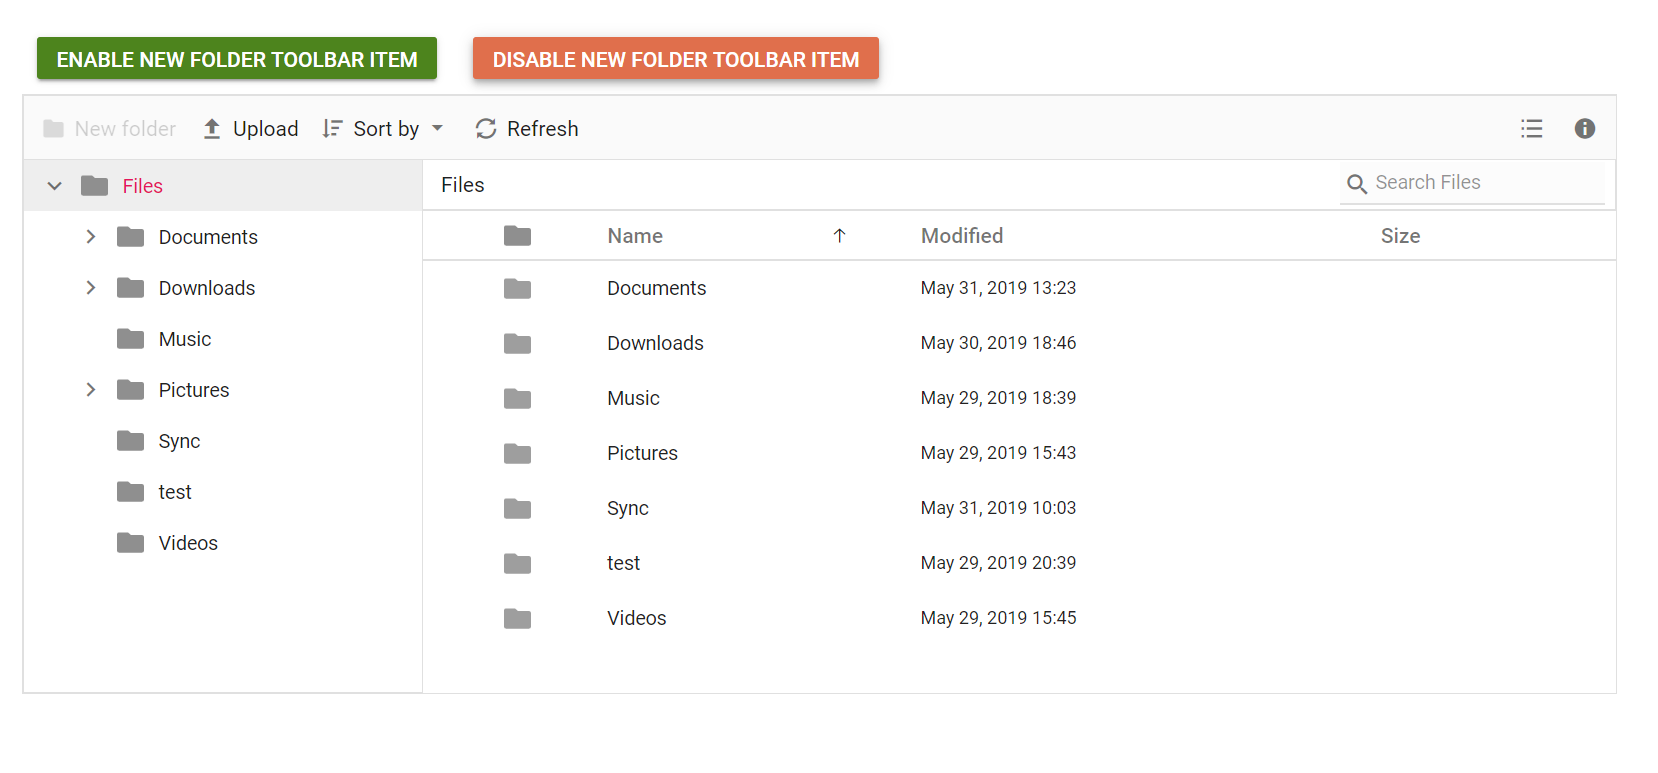1658x773 pixels.
Task: Select Pictures in the navigation tree
Action: click(194, 390)
